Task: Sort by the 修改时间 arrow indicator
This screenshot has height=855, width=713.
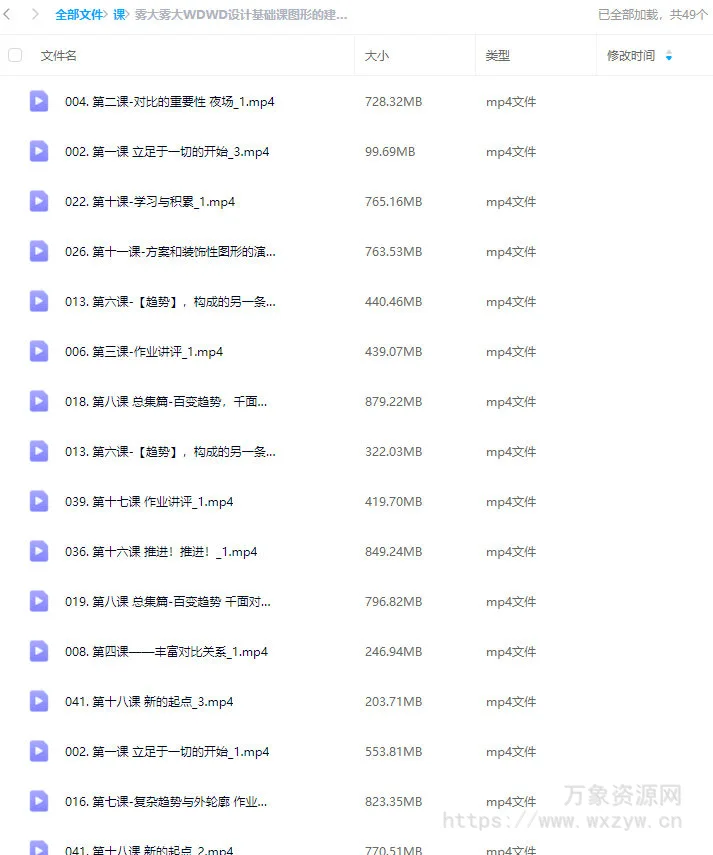Action: click(x=669, y=56)
